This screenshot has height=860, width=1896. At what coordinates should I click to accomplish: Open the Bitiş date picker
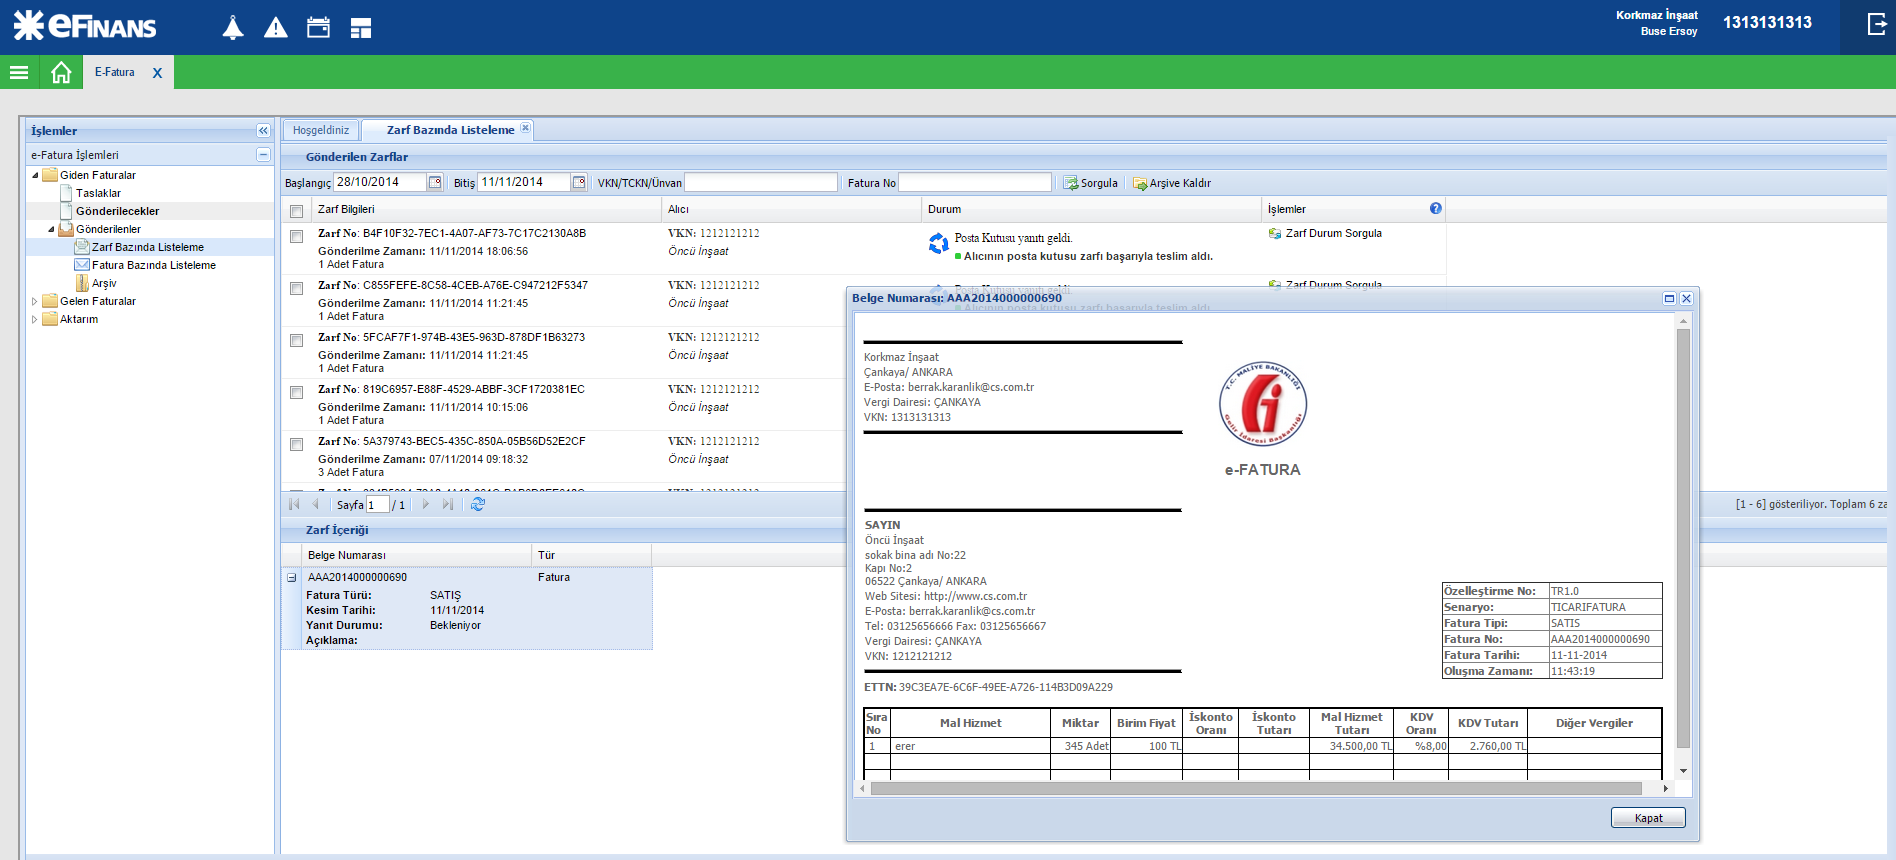(579, 182)
